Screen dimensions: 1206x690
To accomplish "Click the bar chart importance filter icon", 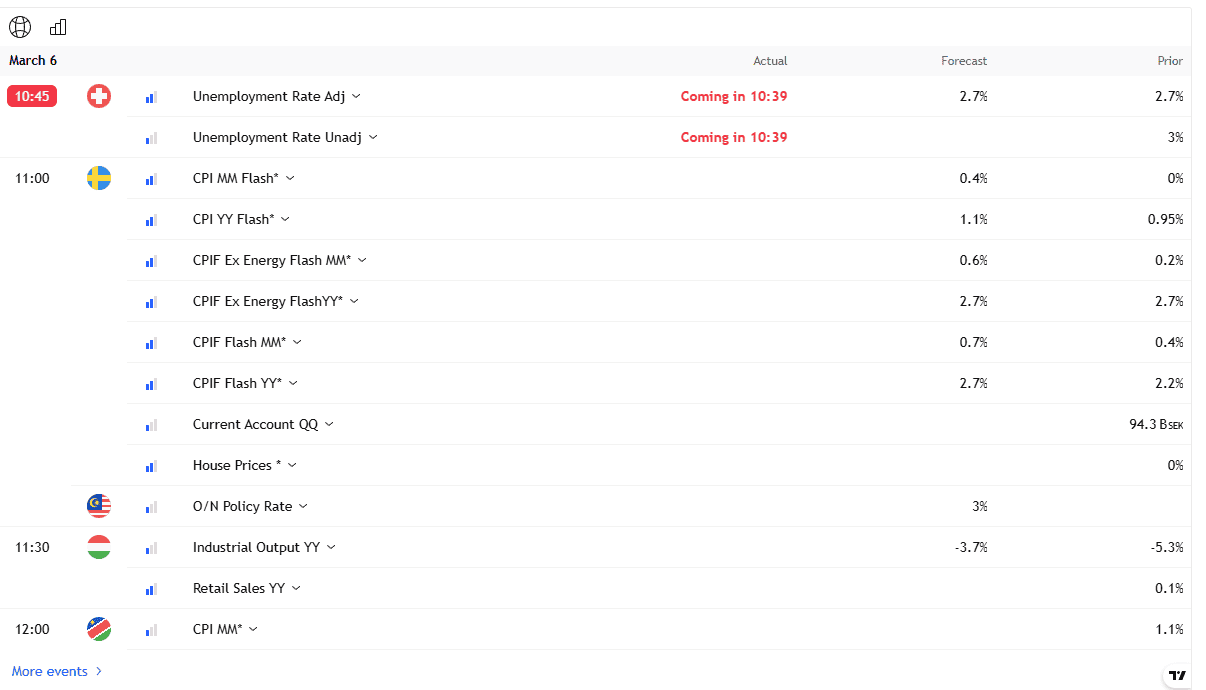I will click(58, 27).
